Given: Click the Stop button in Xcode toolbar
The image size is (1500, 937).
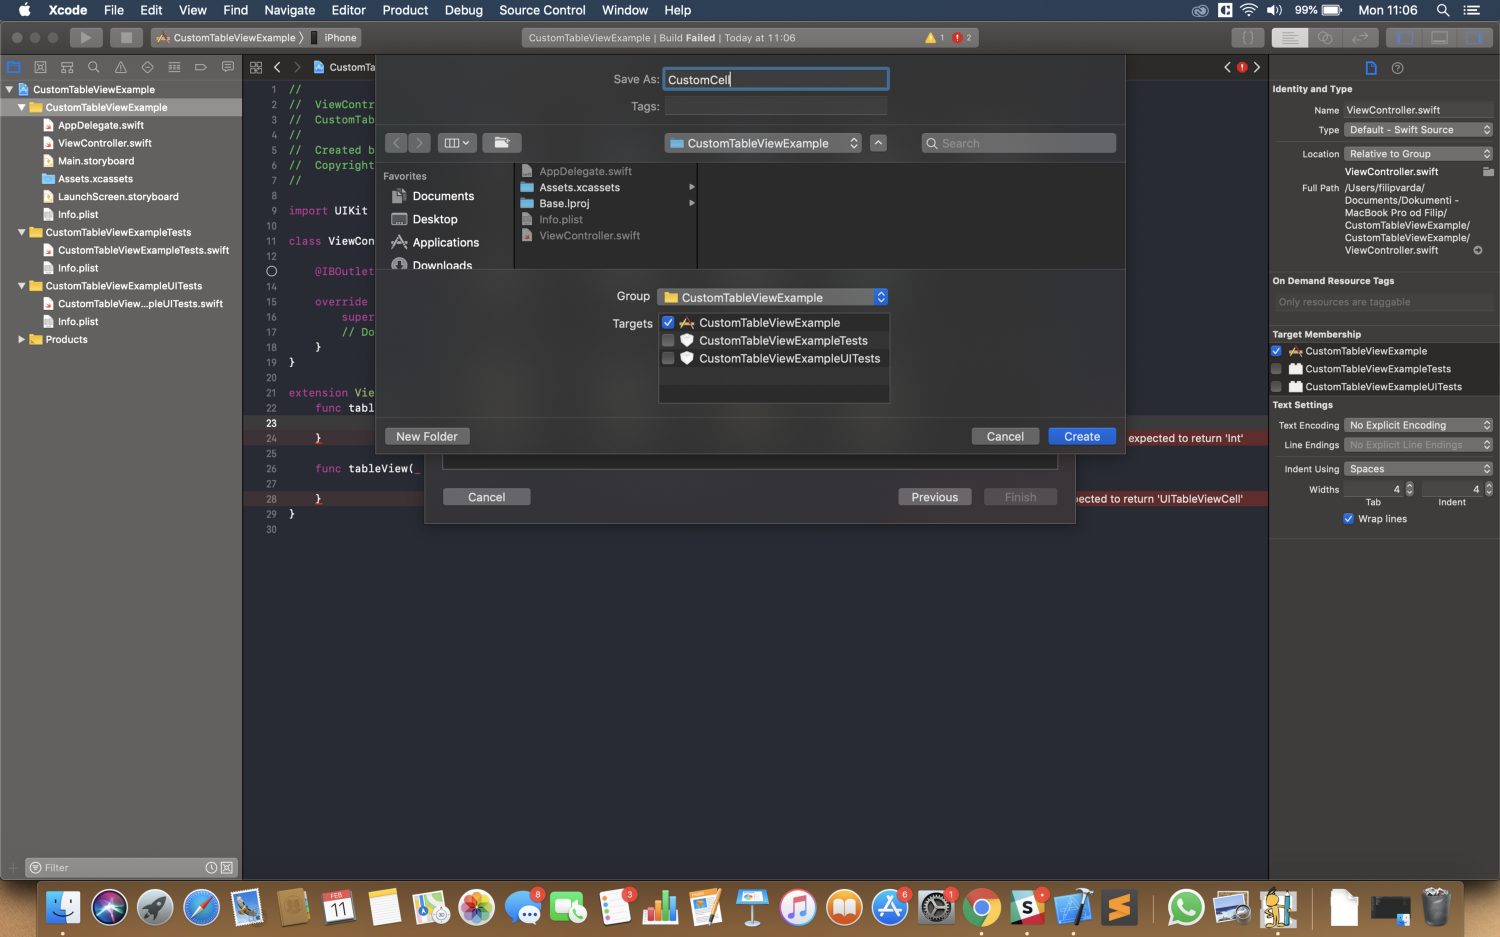Looking at the screenshot, I should coord(126,37).
